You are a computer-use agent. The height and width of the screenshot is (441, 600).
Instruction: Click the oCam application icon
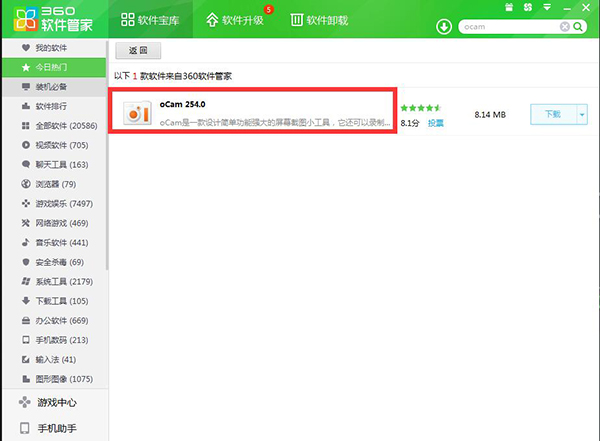click(136, 114)
